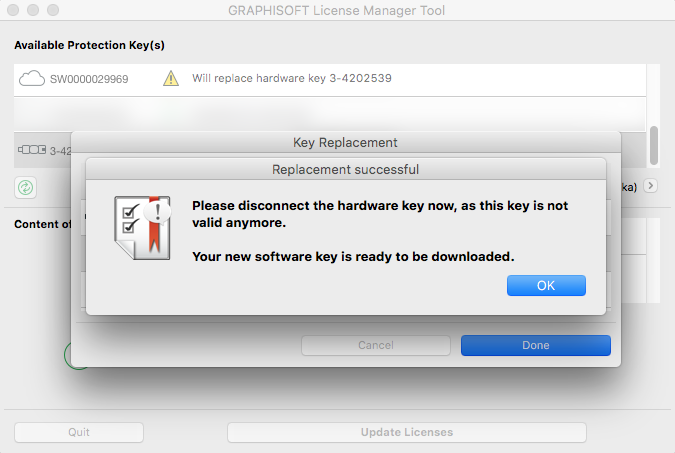This screenshot has width=675, height=453.
Task: Click the yellow warning triangle icon
Action: tap(171, 78)
